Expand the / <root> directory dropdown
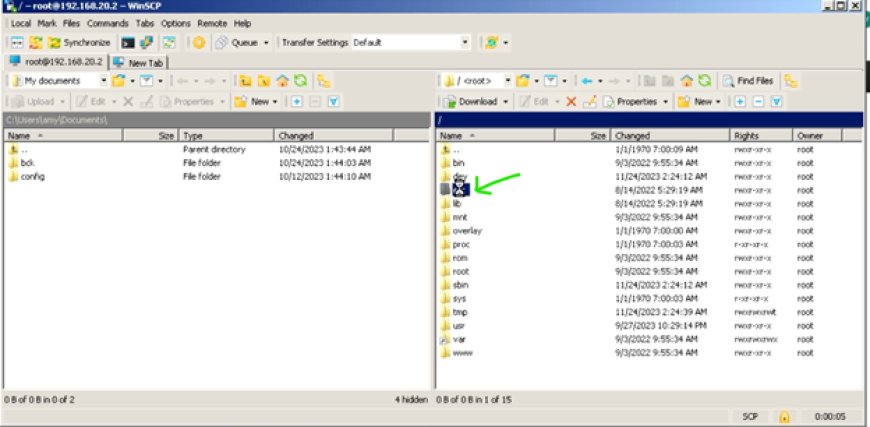The height and width of the screenshot is (427, 870). 508,81
